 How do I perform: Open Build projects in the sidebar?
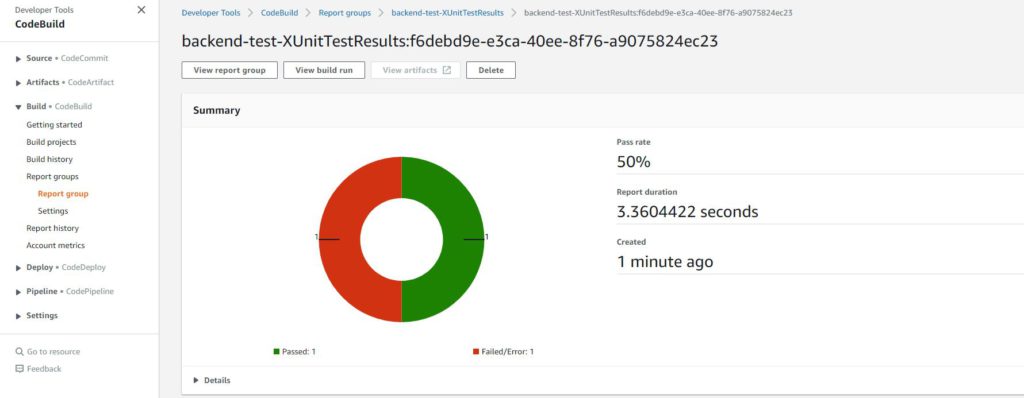[51, 142]
